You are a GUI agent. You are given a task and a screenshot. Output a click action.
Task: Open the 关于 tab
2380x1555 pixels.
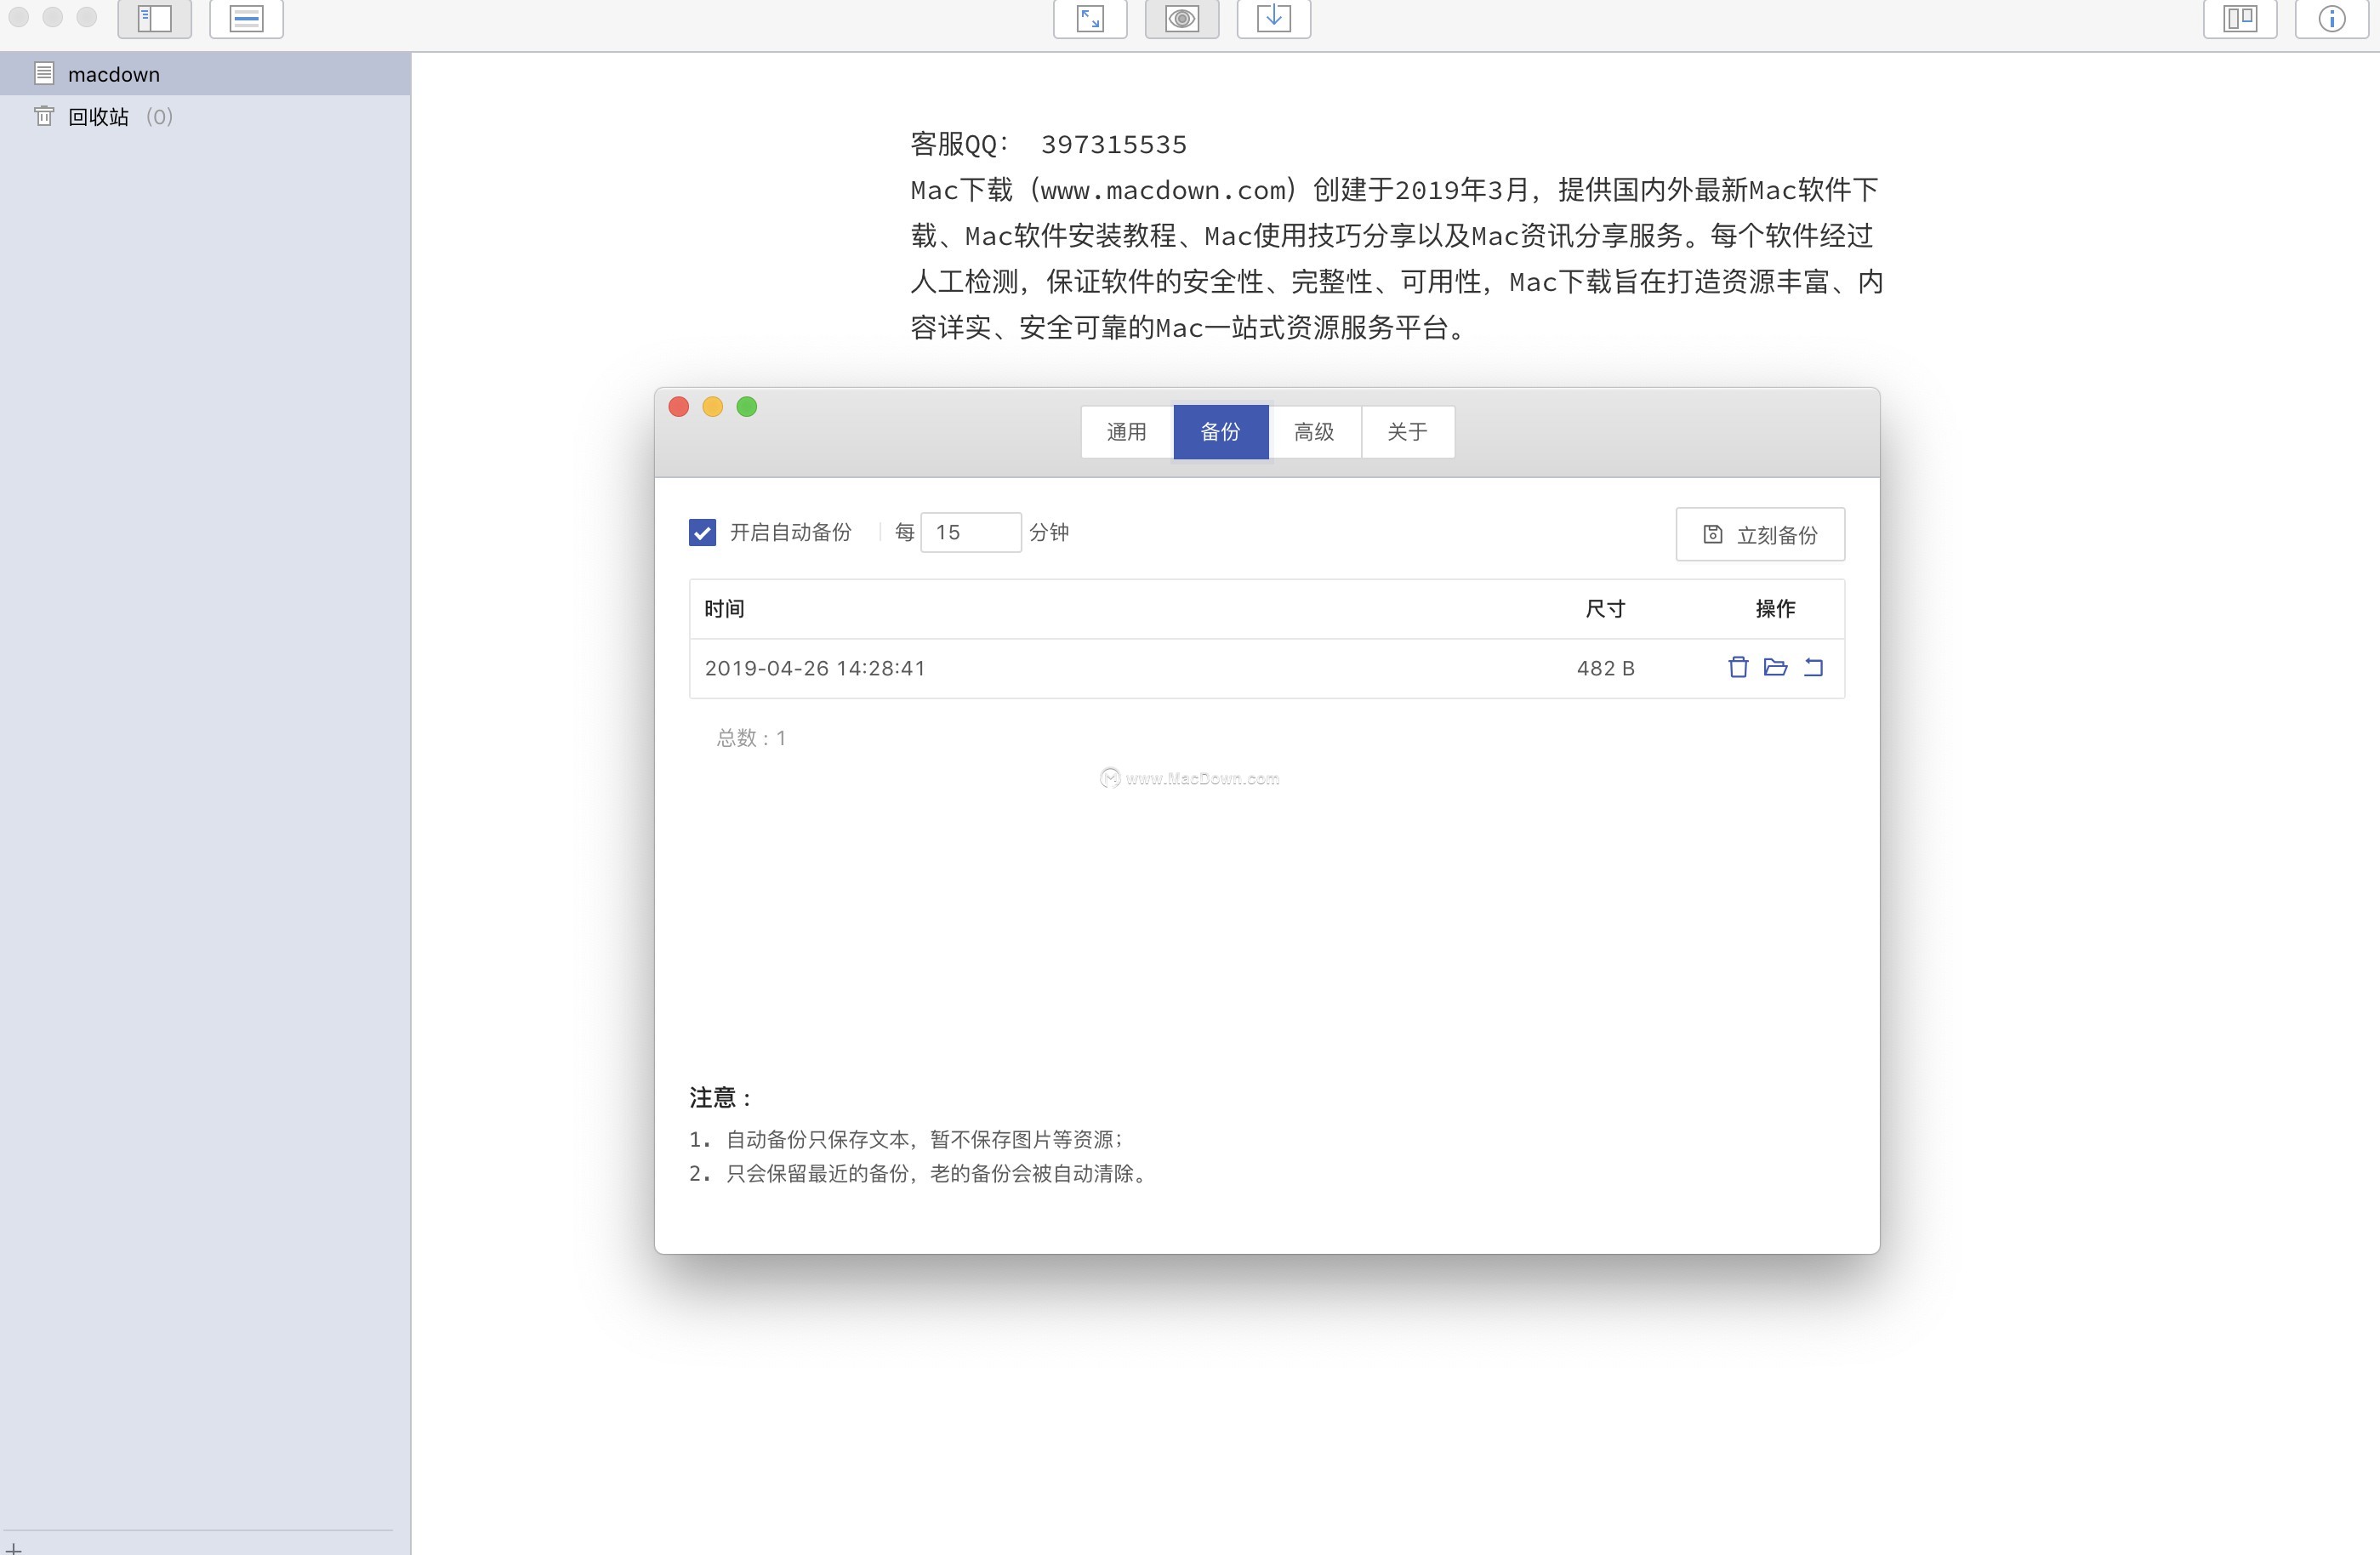click(x=1407, y=432)
